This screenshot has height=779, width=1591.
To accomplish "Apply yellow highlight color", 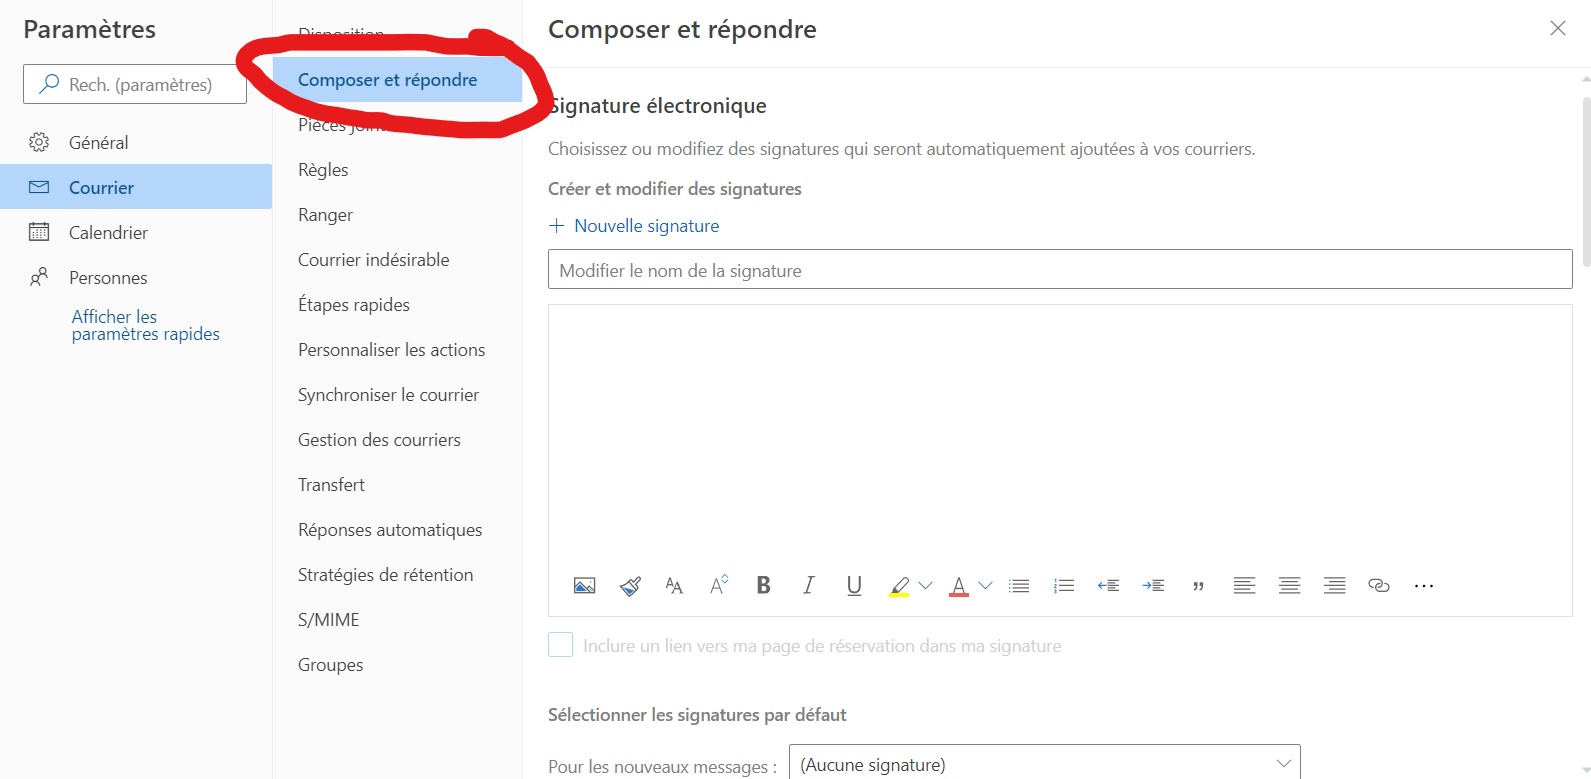I will click(899, 587).
